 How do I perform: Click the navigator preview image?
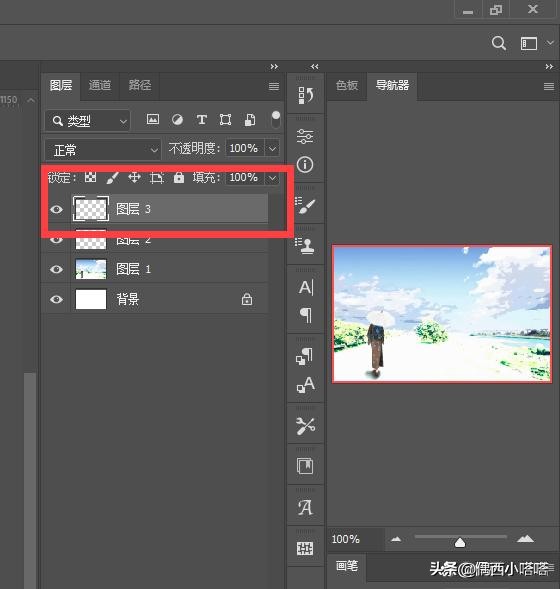click(x=442, y=314)
